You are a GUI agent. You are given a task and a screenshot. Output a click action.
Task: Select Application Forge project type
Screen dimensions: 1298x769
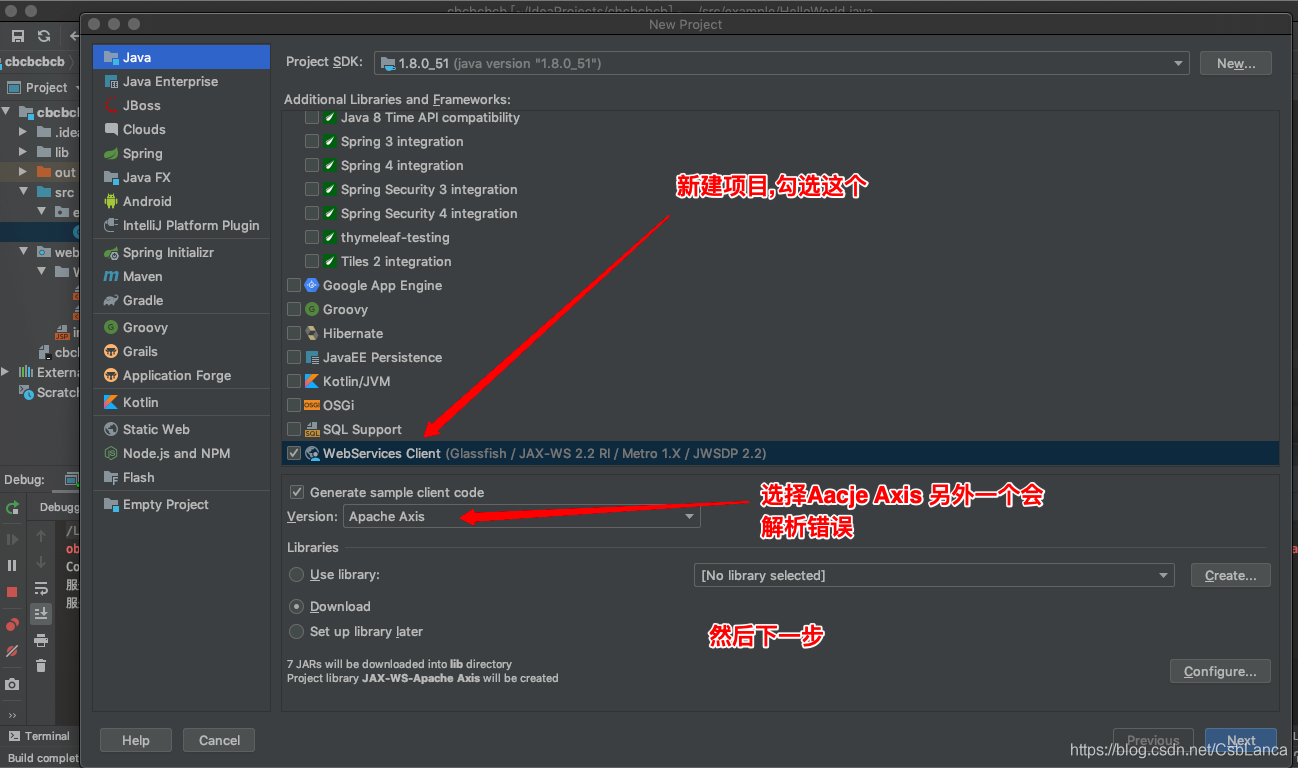[x=181, y=375]
